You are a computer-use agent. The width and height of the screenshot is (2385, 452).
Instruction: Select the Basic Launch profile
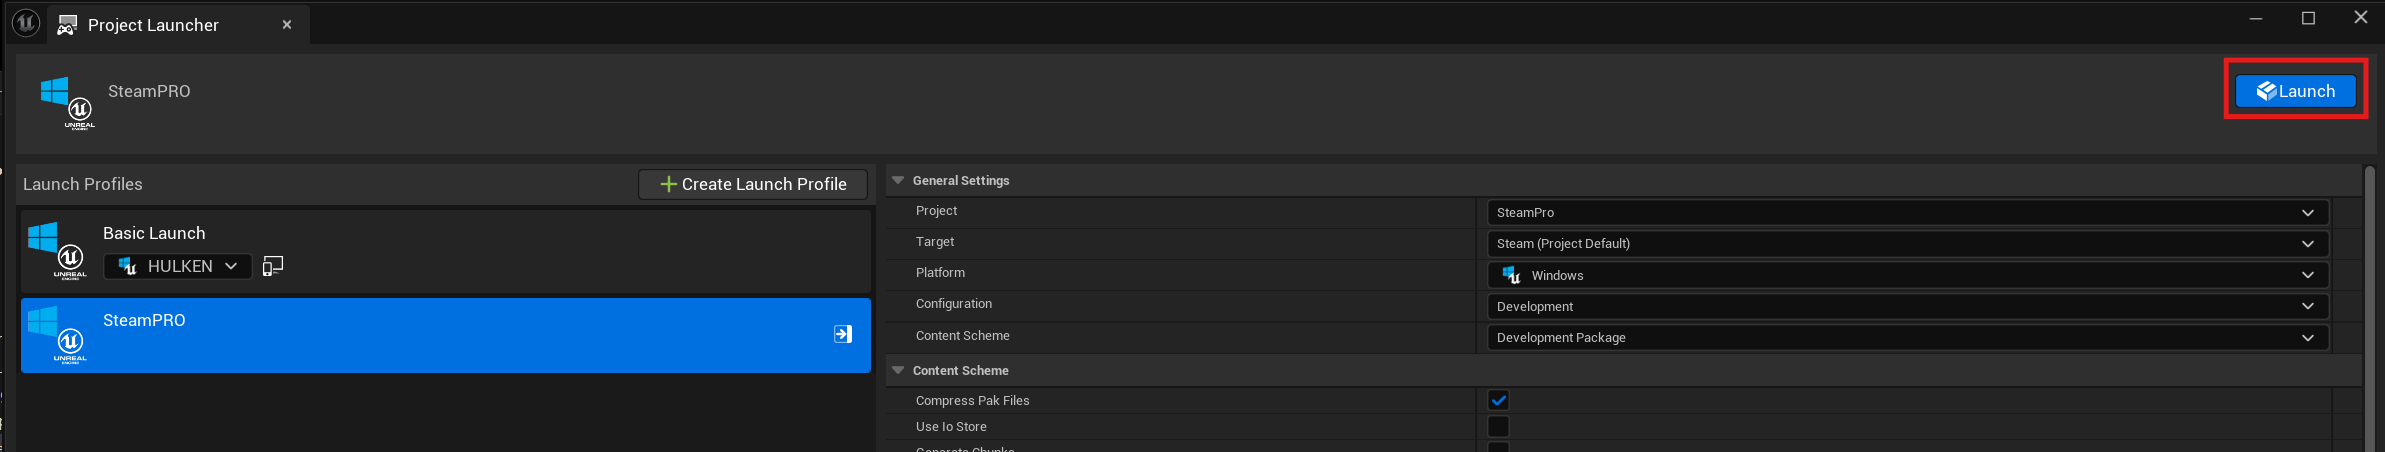click(446, 250)
